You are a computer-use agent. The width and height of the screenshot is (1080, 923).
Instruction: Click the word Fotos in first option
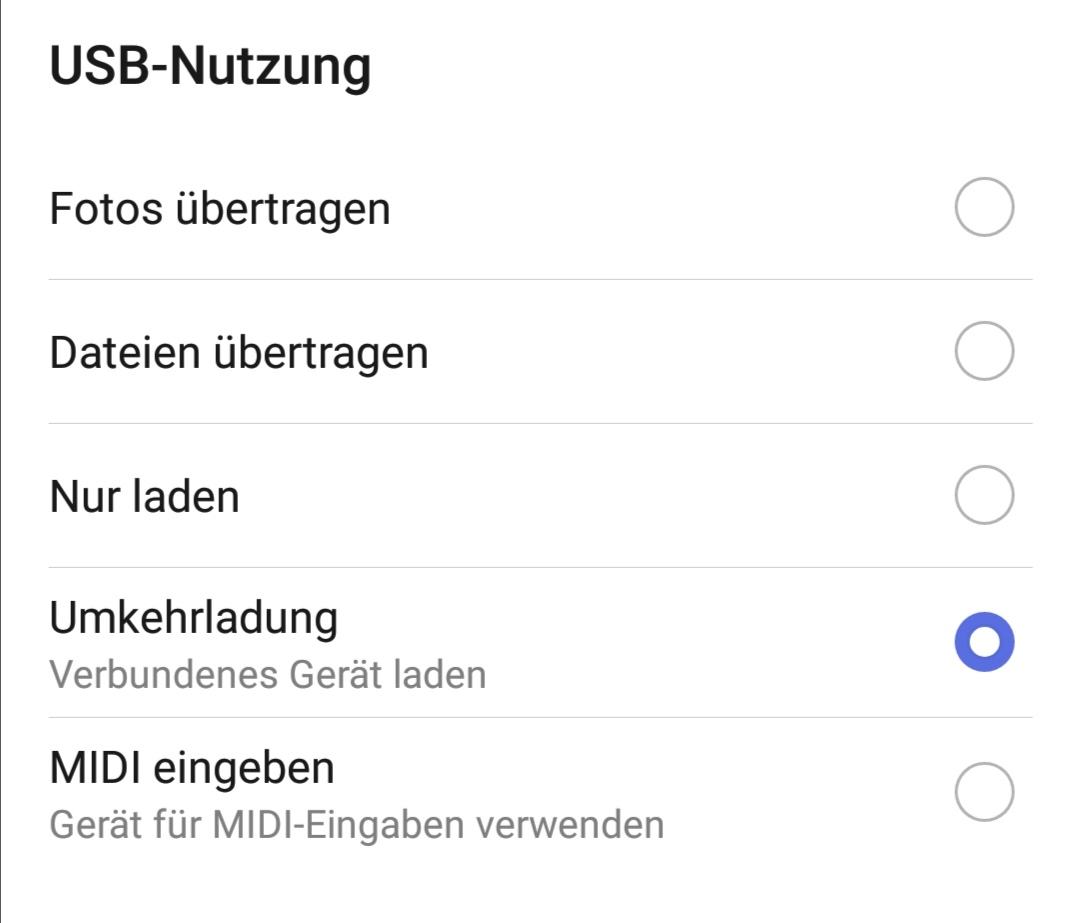click(x=106, y=209)
